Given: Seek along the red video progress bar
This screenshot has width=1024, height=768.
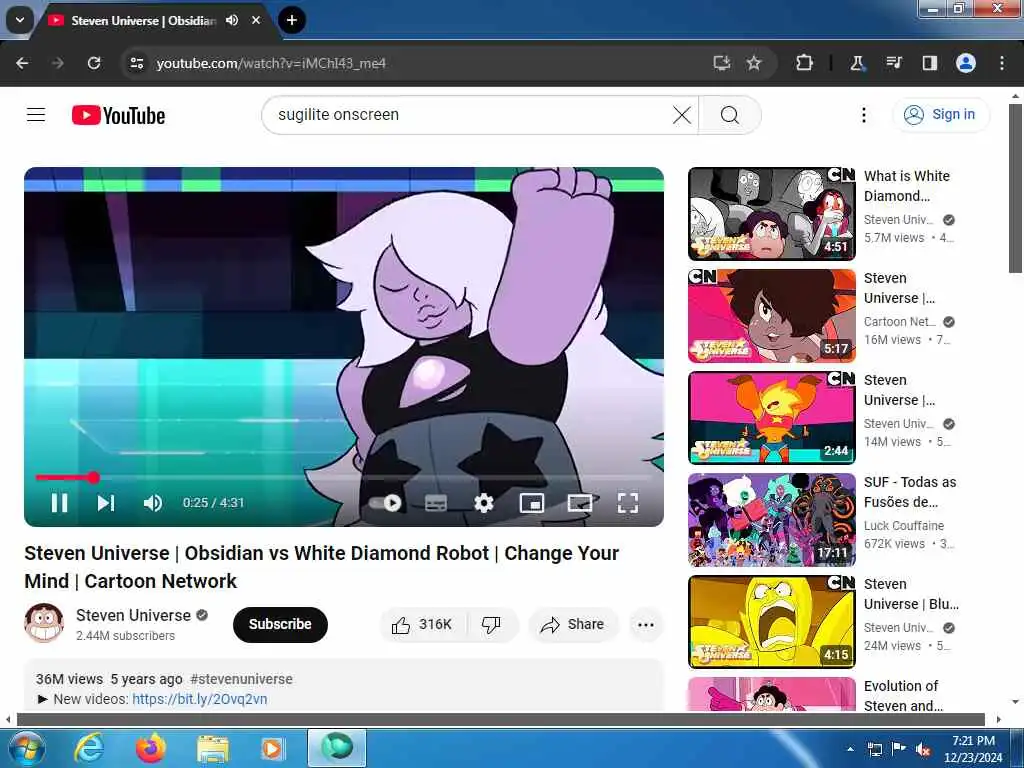Looking at the screenshot, I should [x=344, y=477].
